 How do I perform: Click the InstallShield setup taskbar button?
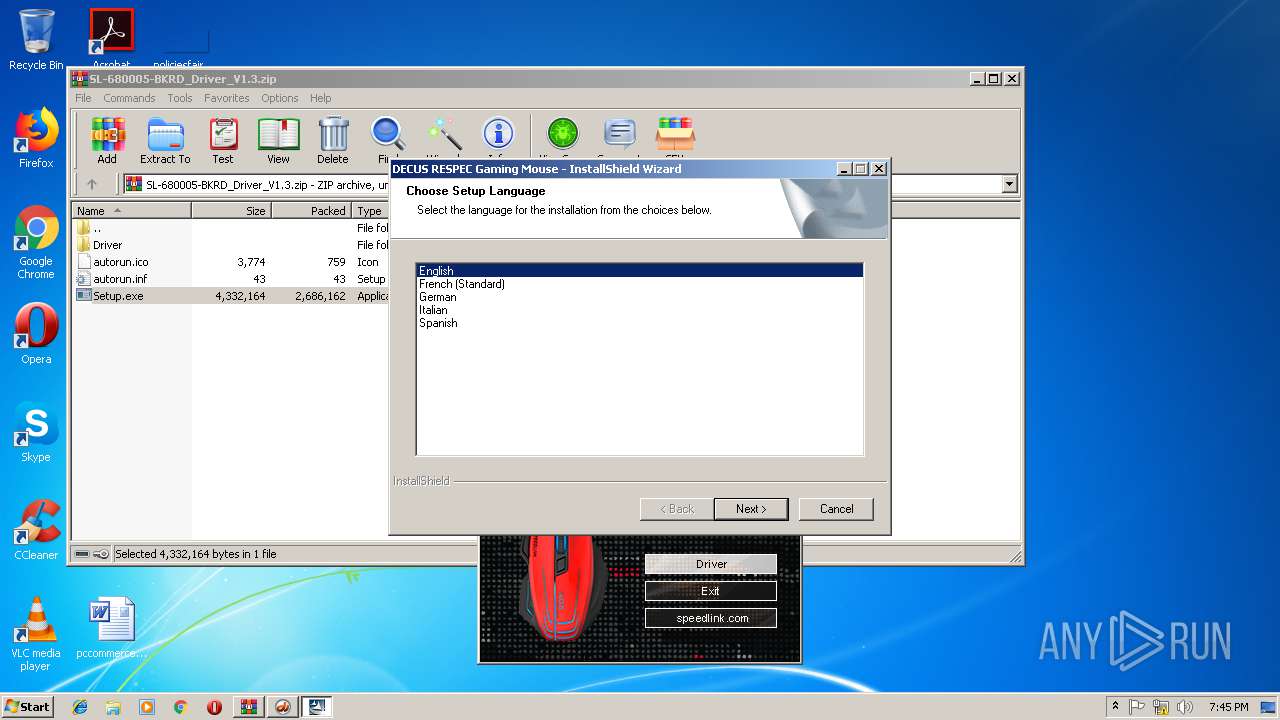click(x=317, y=707)
